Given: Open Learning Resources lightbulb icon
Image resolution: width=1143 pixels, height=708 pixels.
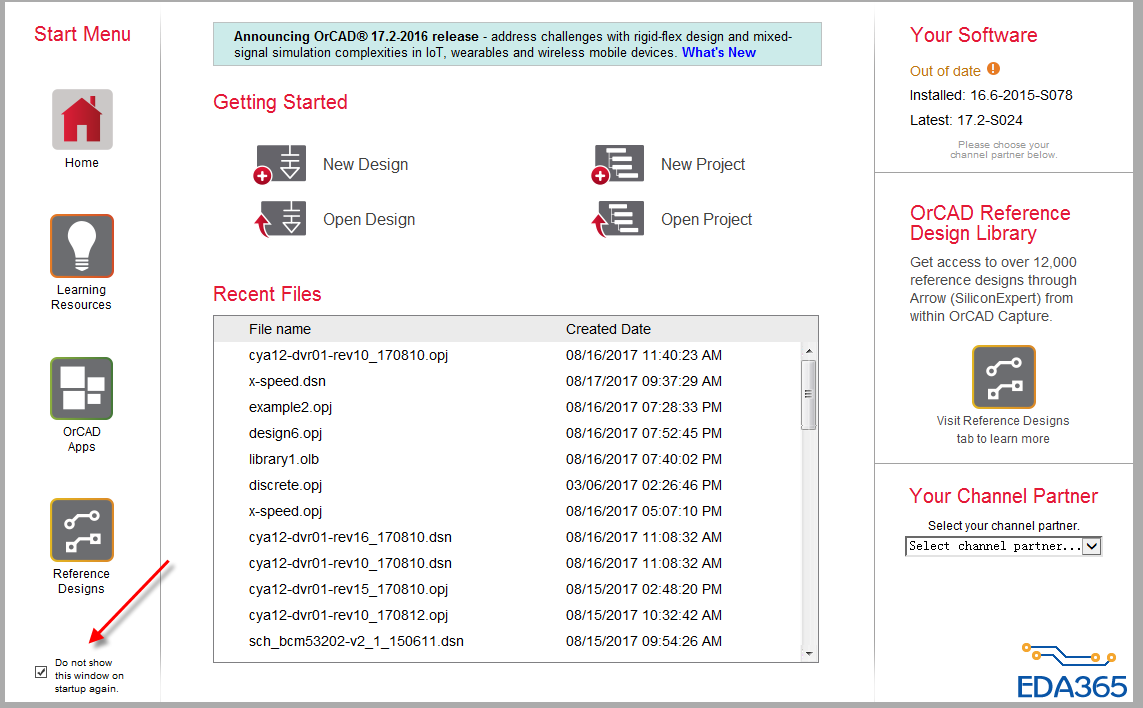Looking at the screenshot, I should pos(82,246).
